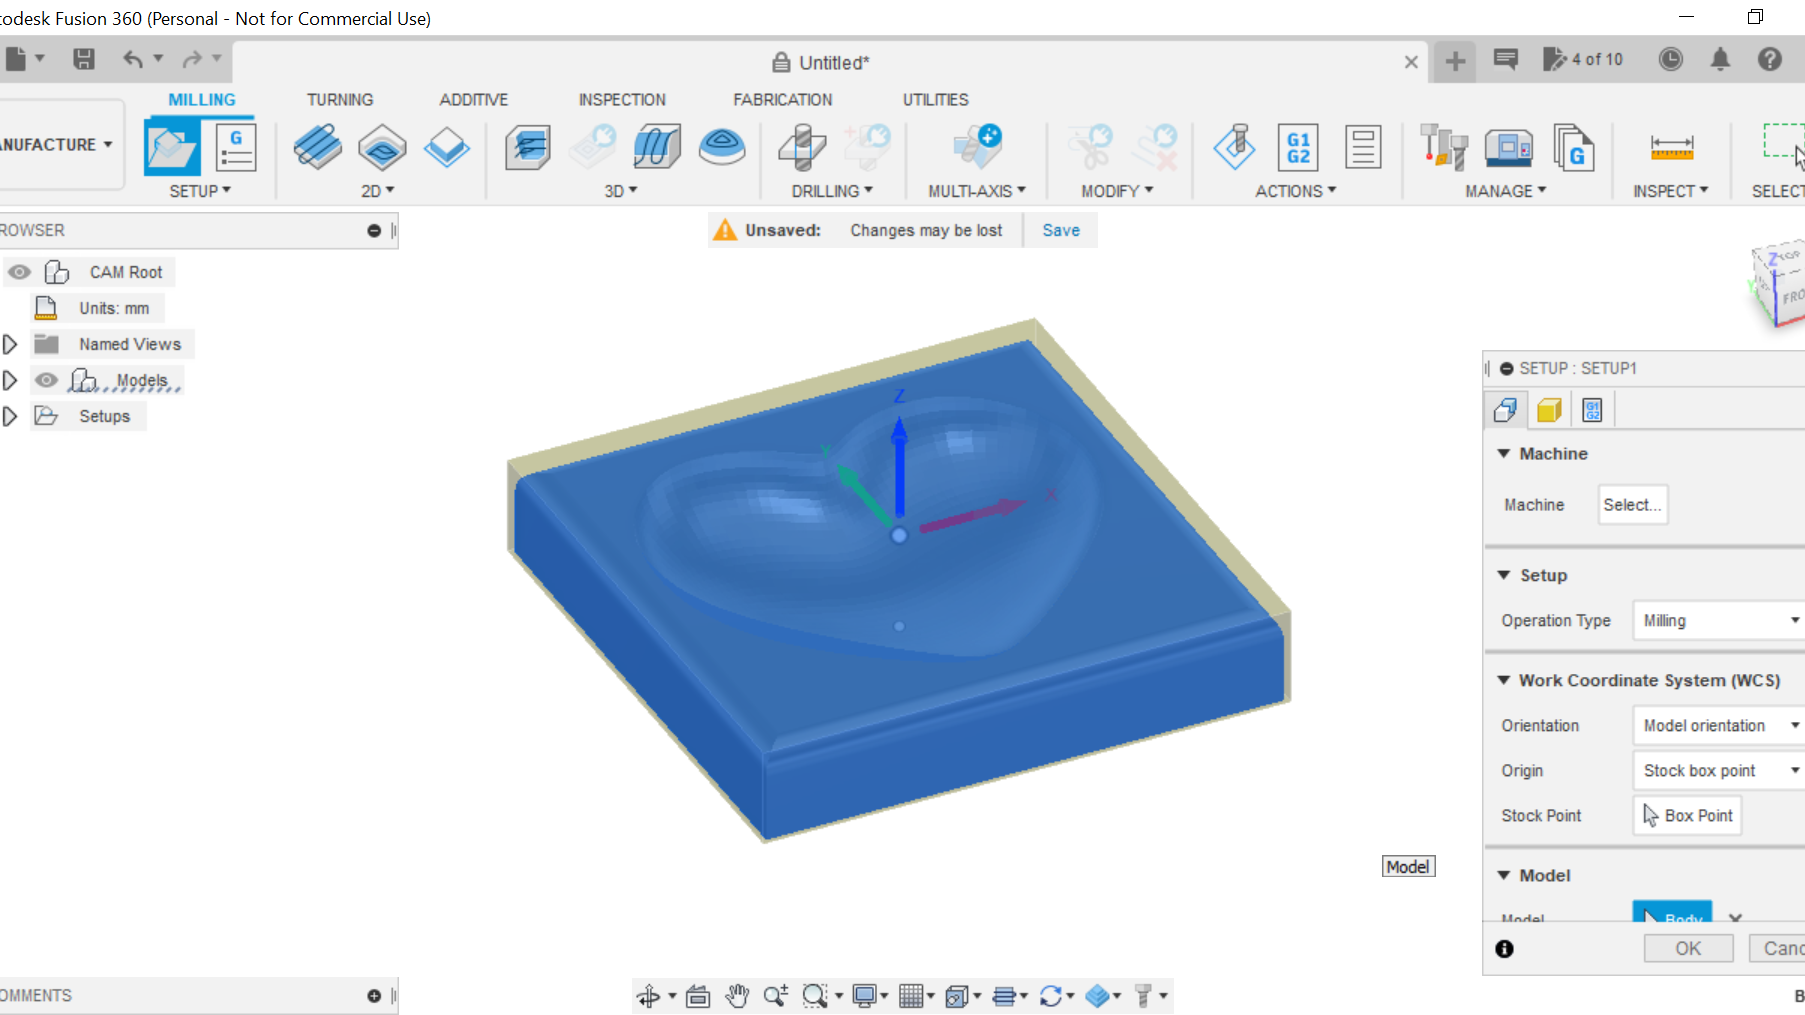Screen dimensions: 1805x1015
Task: Open the DRILLING dropdown menu label
Action: point(833,191)
